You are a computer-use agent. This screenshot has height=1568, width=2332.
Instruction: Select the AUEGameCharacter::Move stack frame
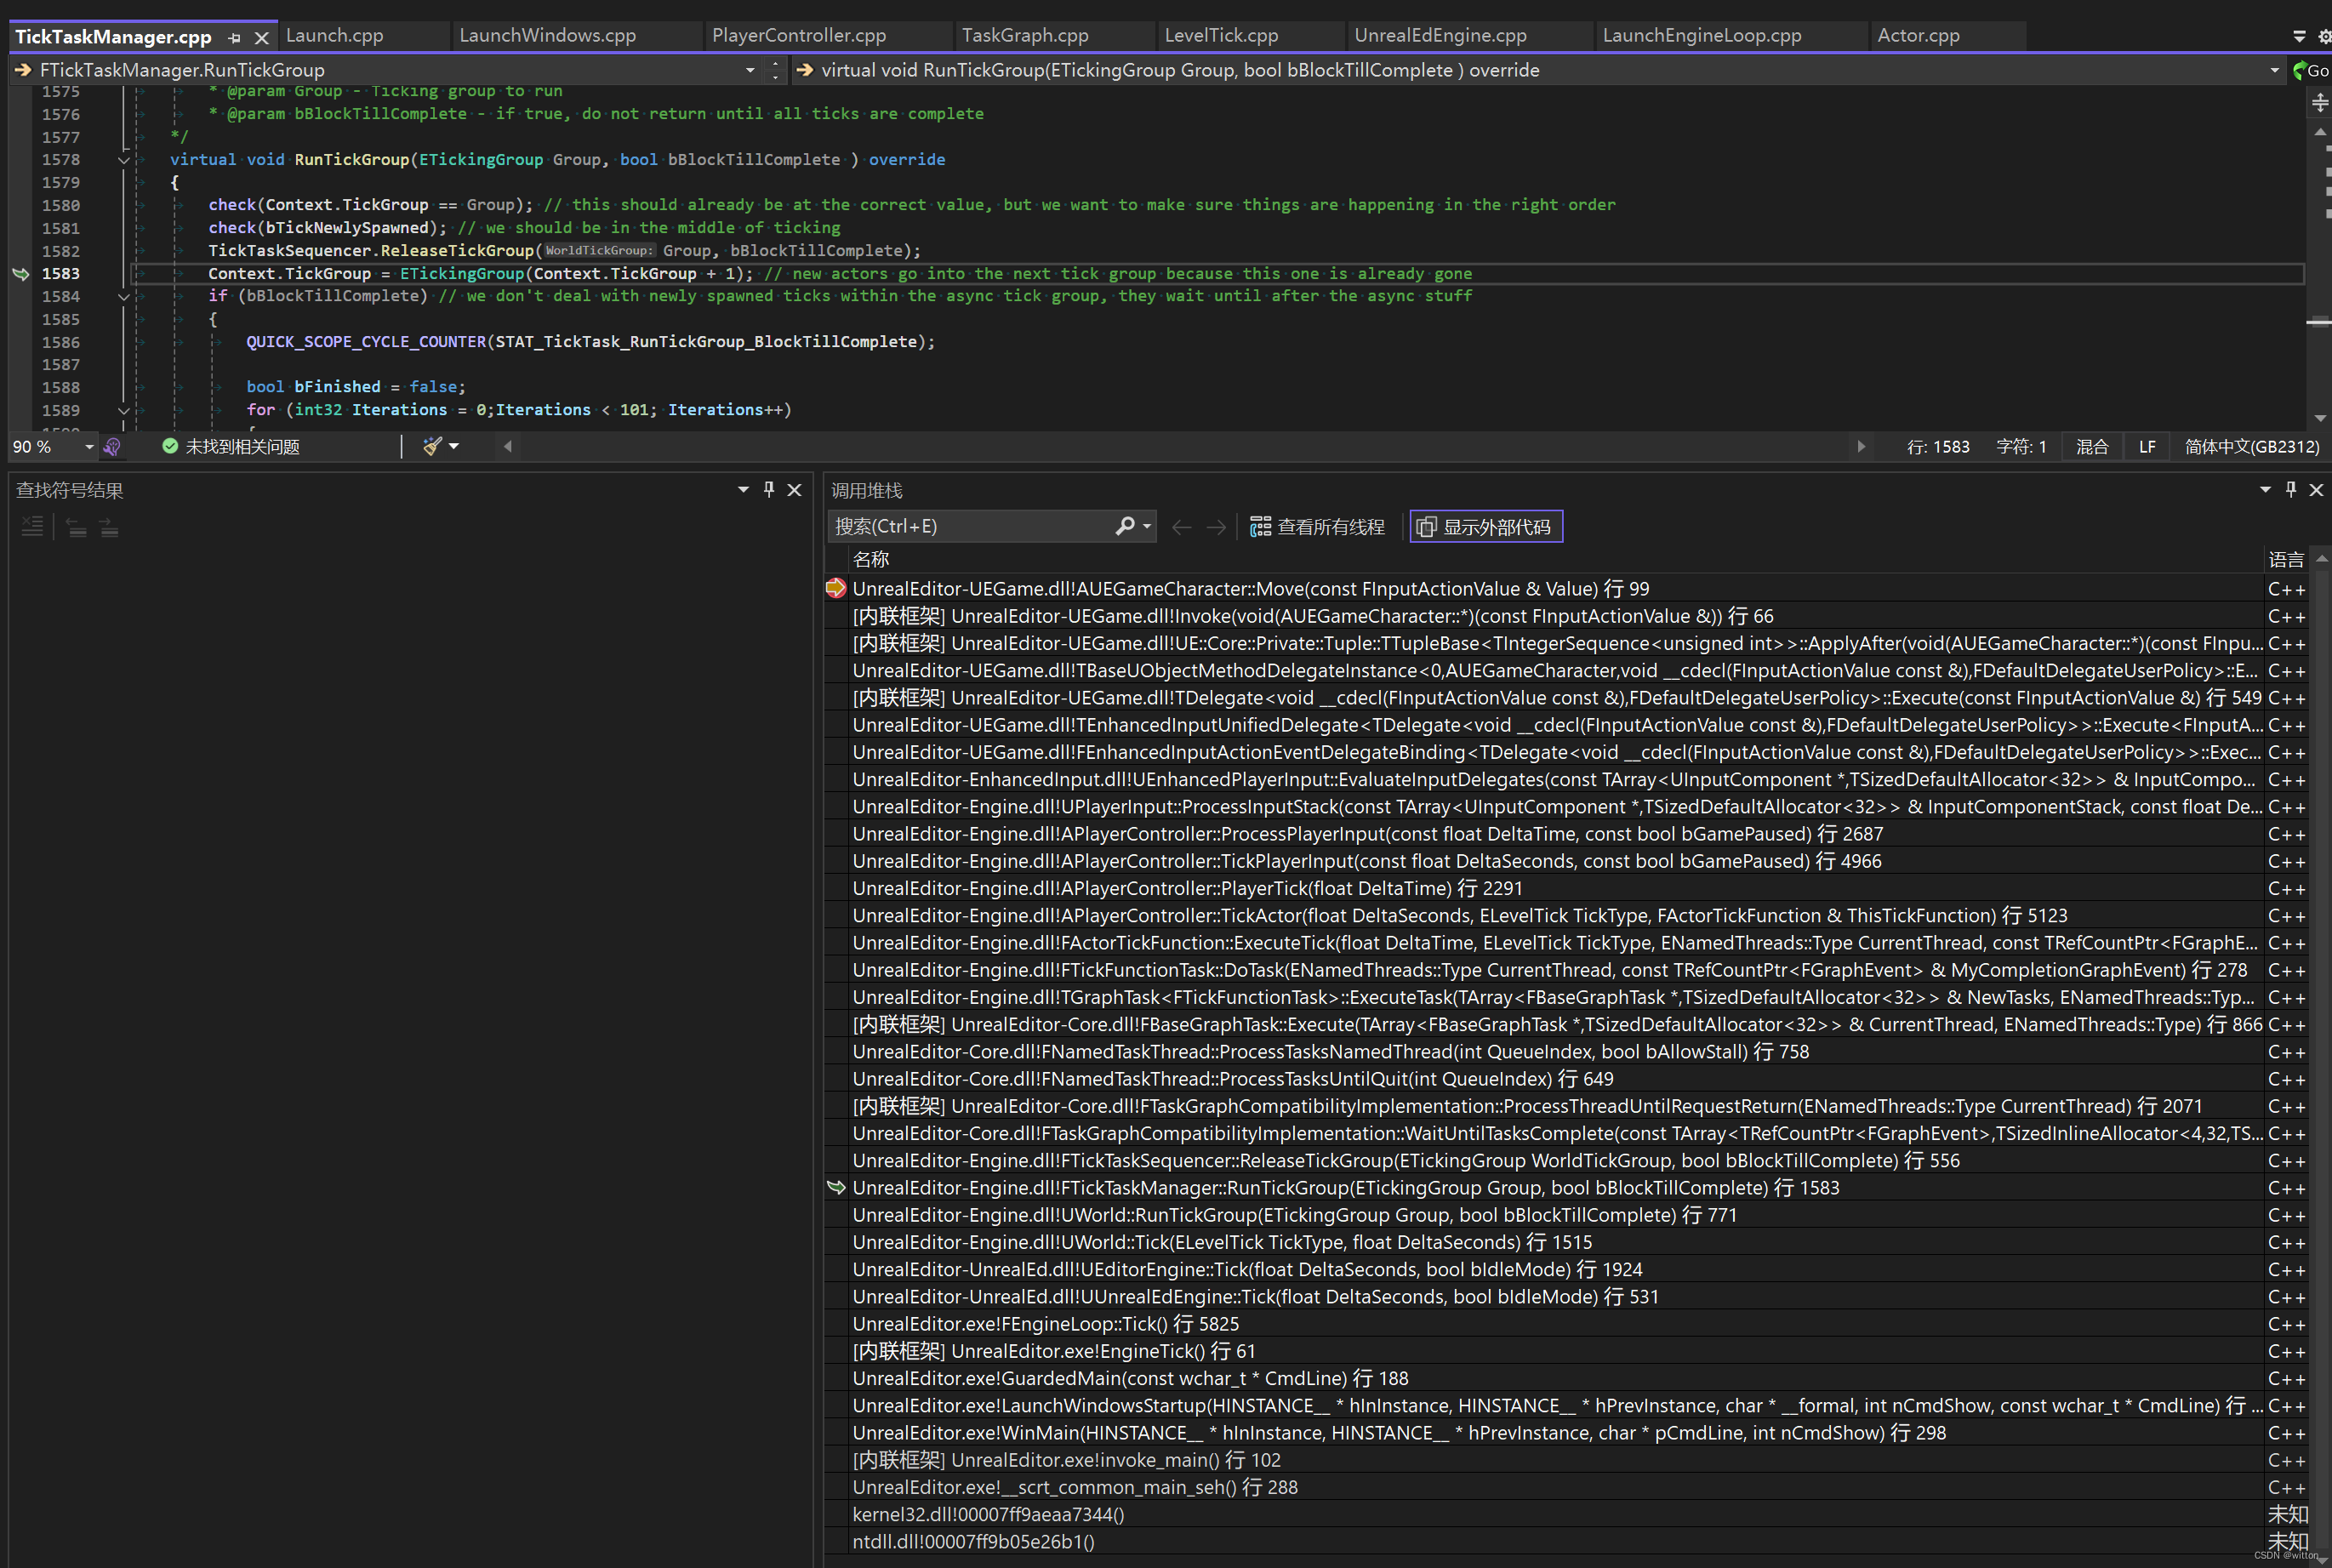click(x=1250, y=589)
